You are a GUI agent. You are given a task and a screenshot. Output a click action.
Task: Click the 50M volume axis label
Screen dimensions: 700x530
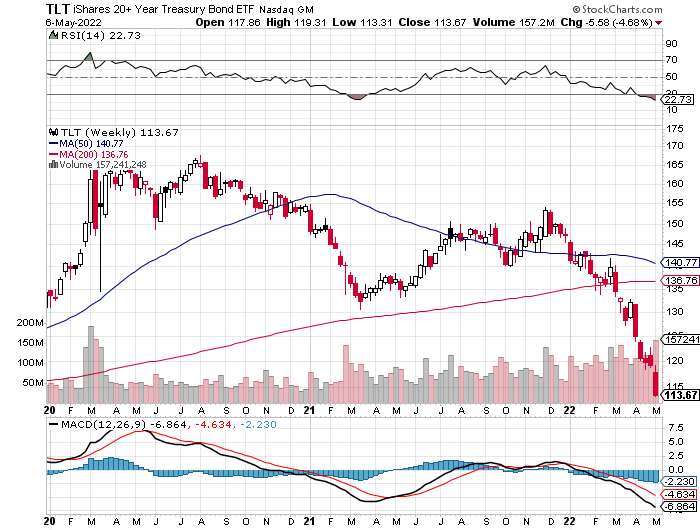[33, 383]
